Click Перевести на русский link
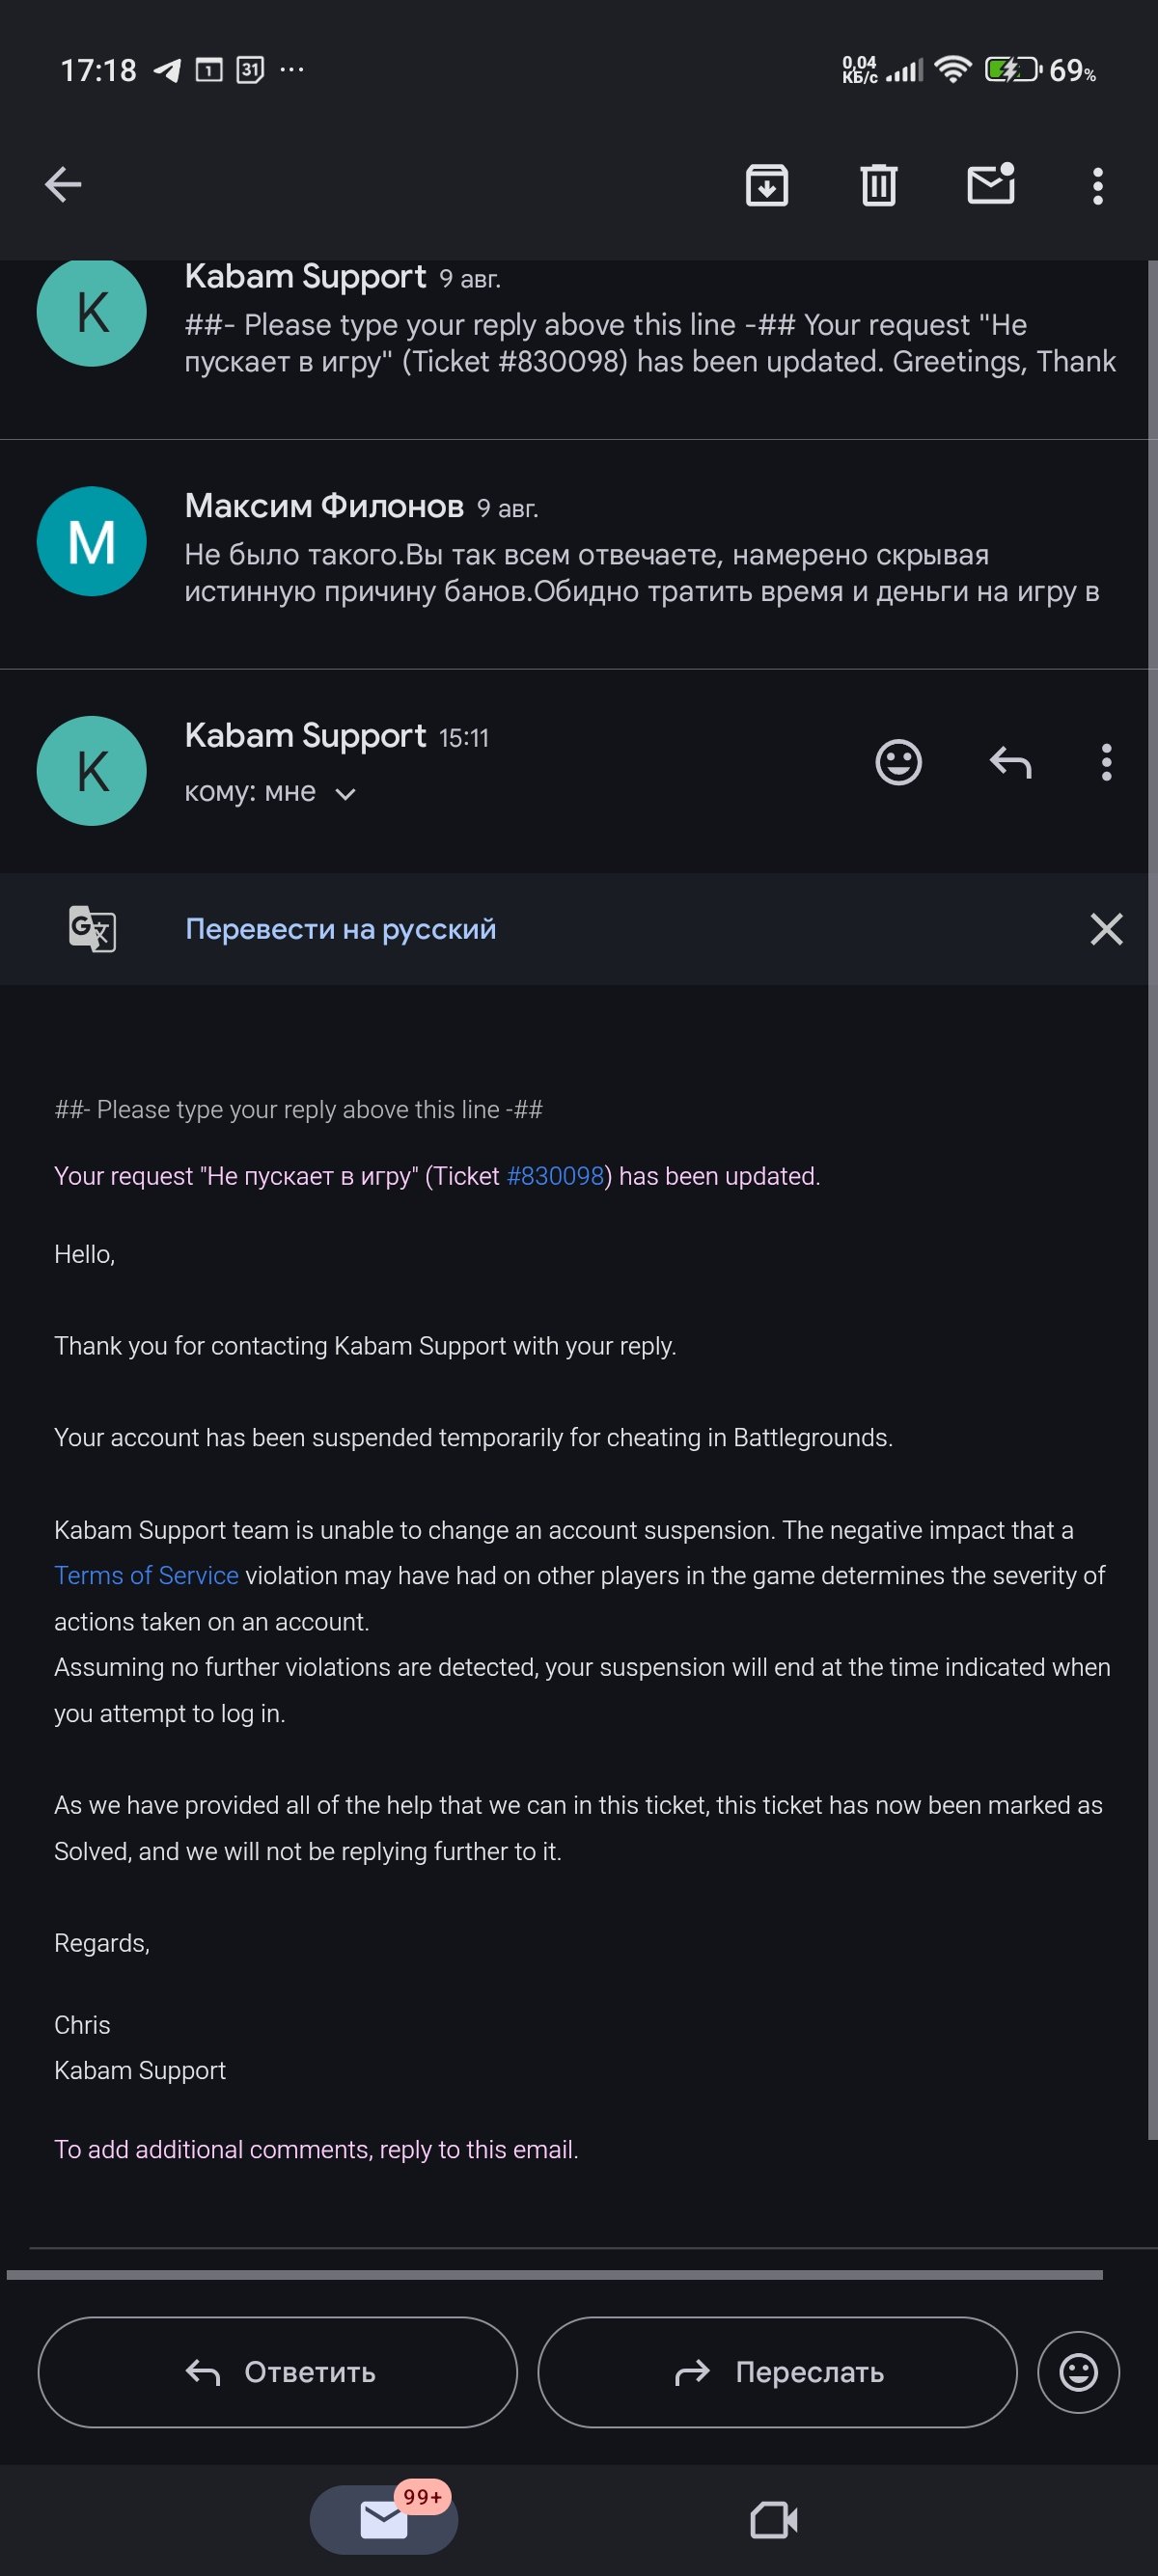 point(340,929)
